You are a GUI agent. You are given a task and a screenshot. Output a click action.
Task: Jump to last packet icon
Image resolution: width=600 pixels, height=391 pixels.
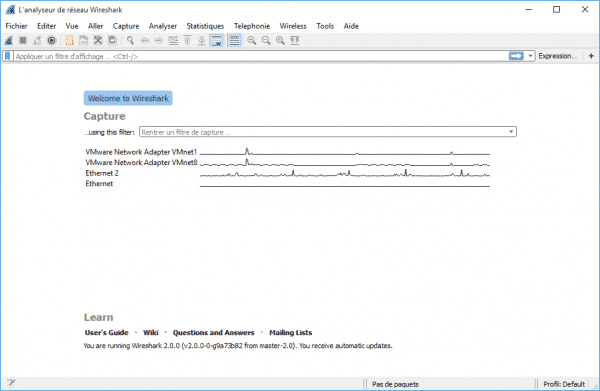(201, 41)
